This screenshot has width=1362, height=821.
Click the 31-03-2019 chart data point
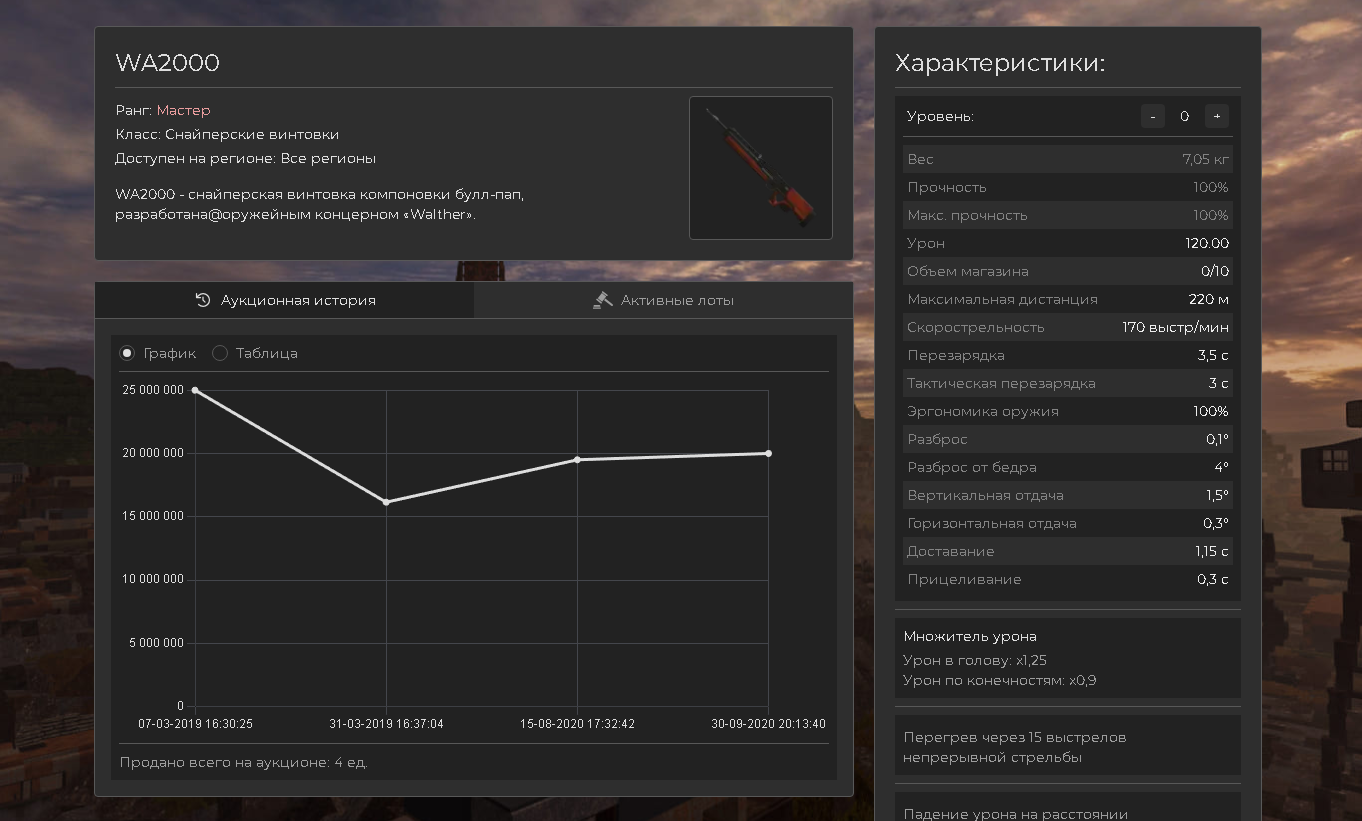[386, 502]
